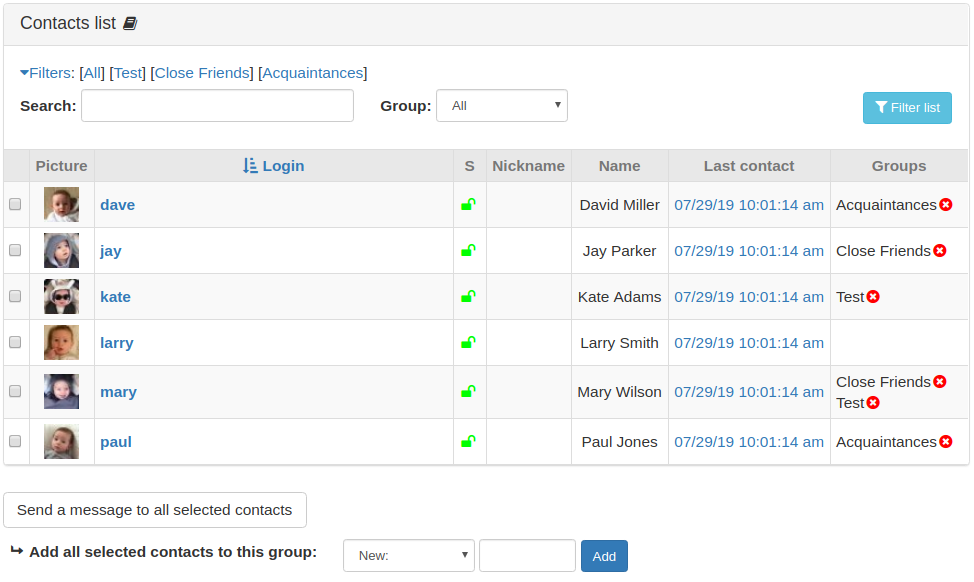
Task: Click the Last contact column header
Action: pos(749,166)
